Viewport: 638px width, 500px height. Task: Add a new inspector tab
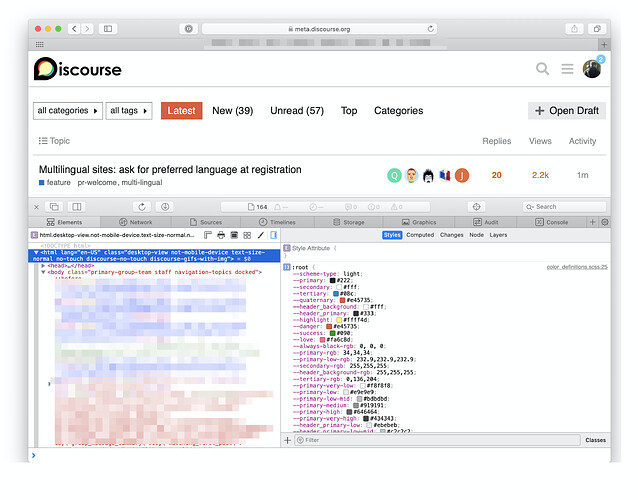592,222
